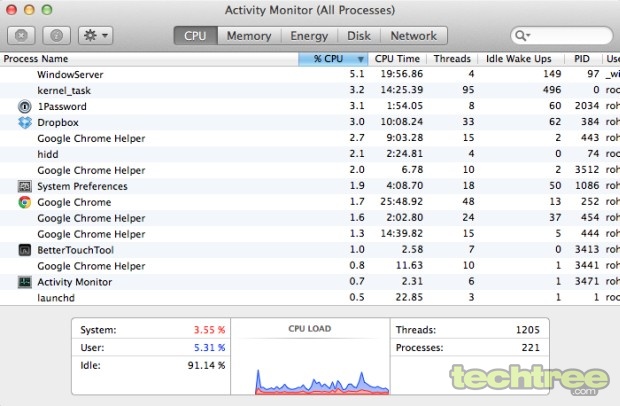Image resolution: width=620 pixels, height=406 pixels.
Task: Select the Activity Monitor process name
Action: pos(75,282)
